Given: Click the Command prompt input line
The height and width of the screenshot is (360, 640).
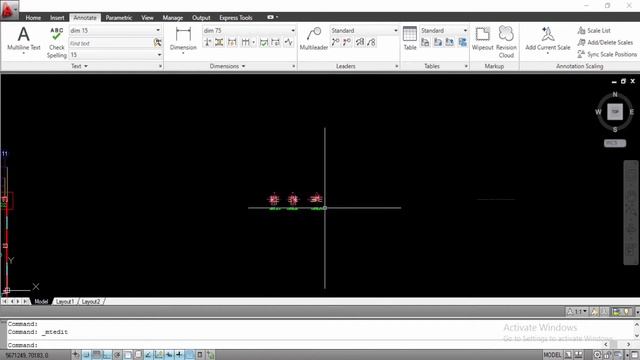Looking at the screenshot, I should point(302,345).
